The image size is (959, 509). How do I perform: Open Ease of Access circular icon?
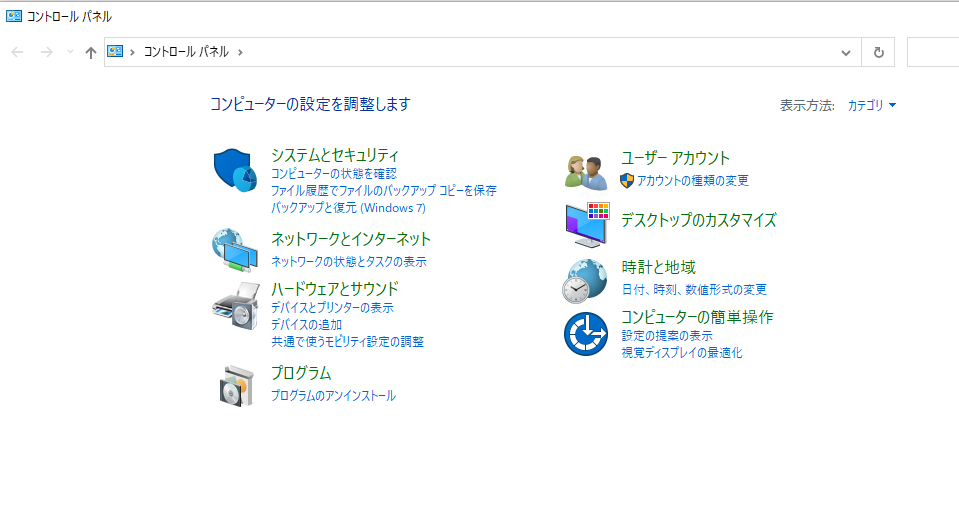click(586, 334)
